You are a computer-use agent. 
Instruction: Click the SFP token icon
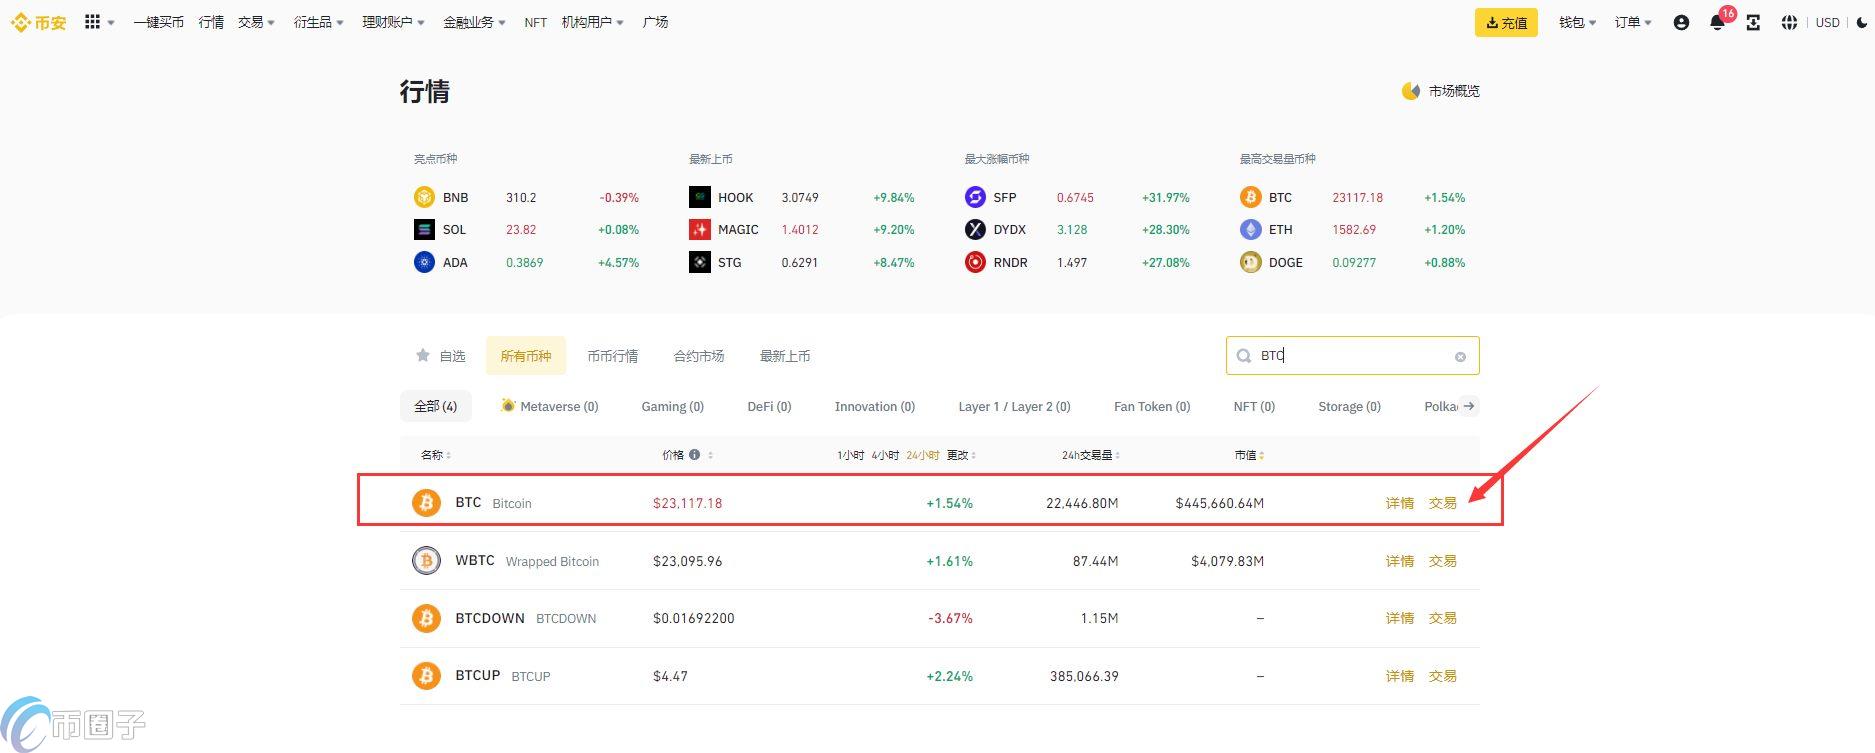(x=975, y=197)
